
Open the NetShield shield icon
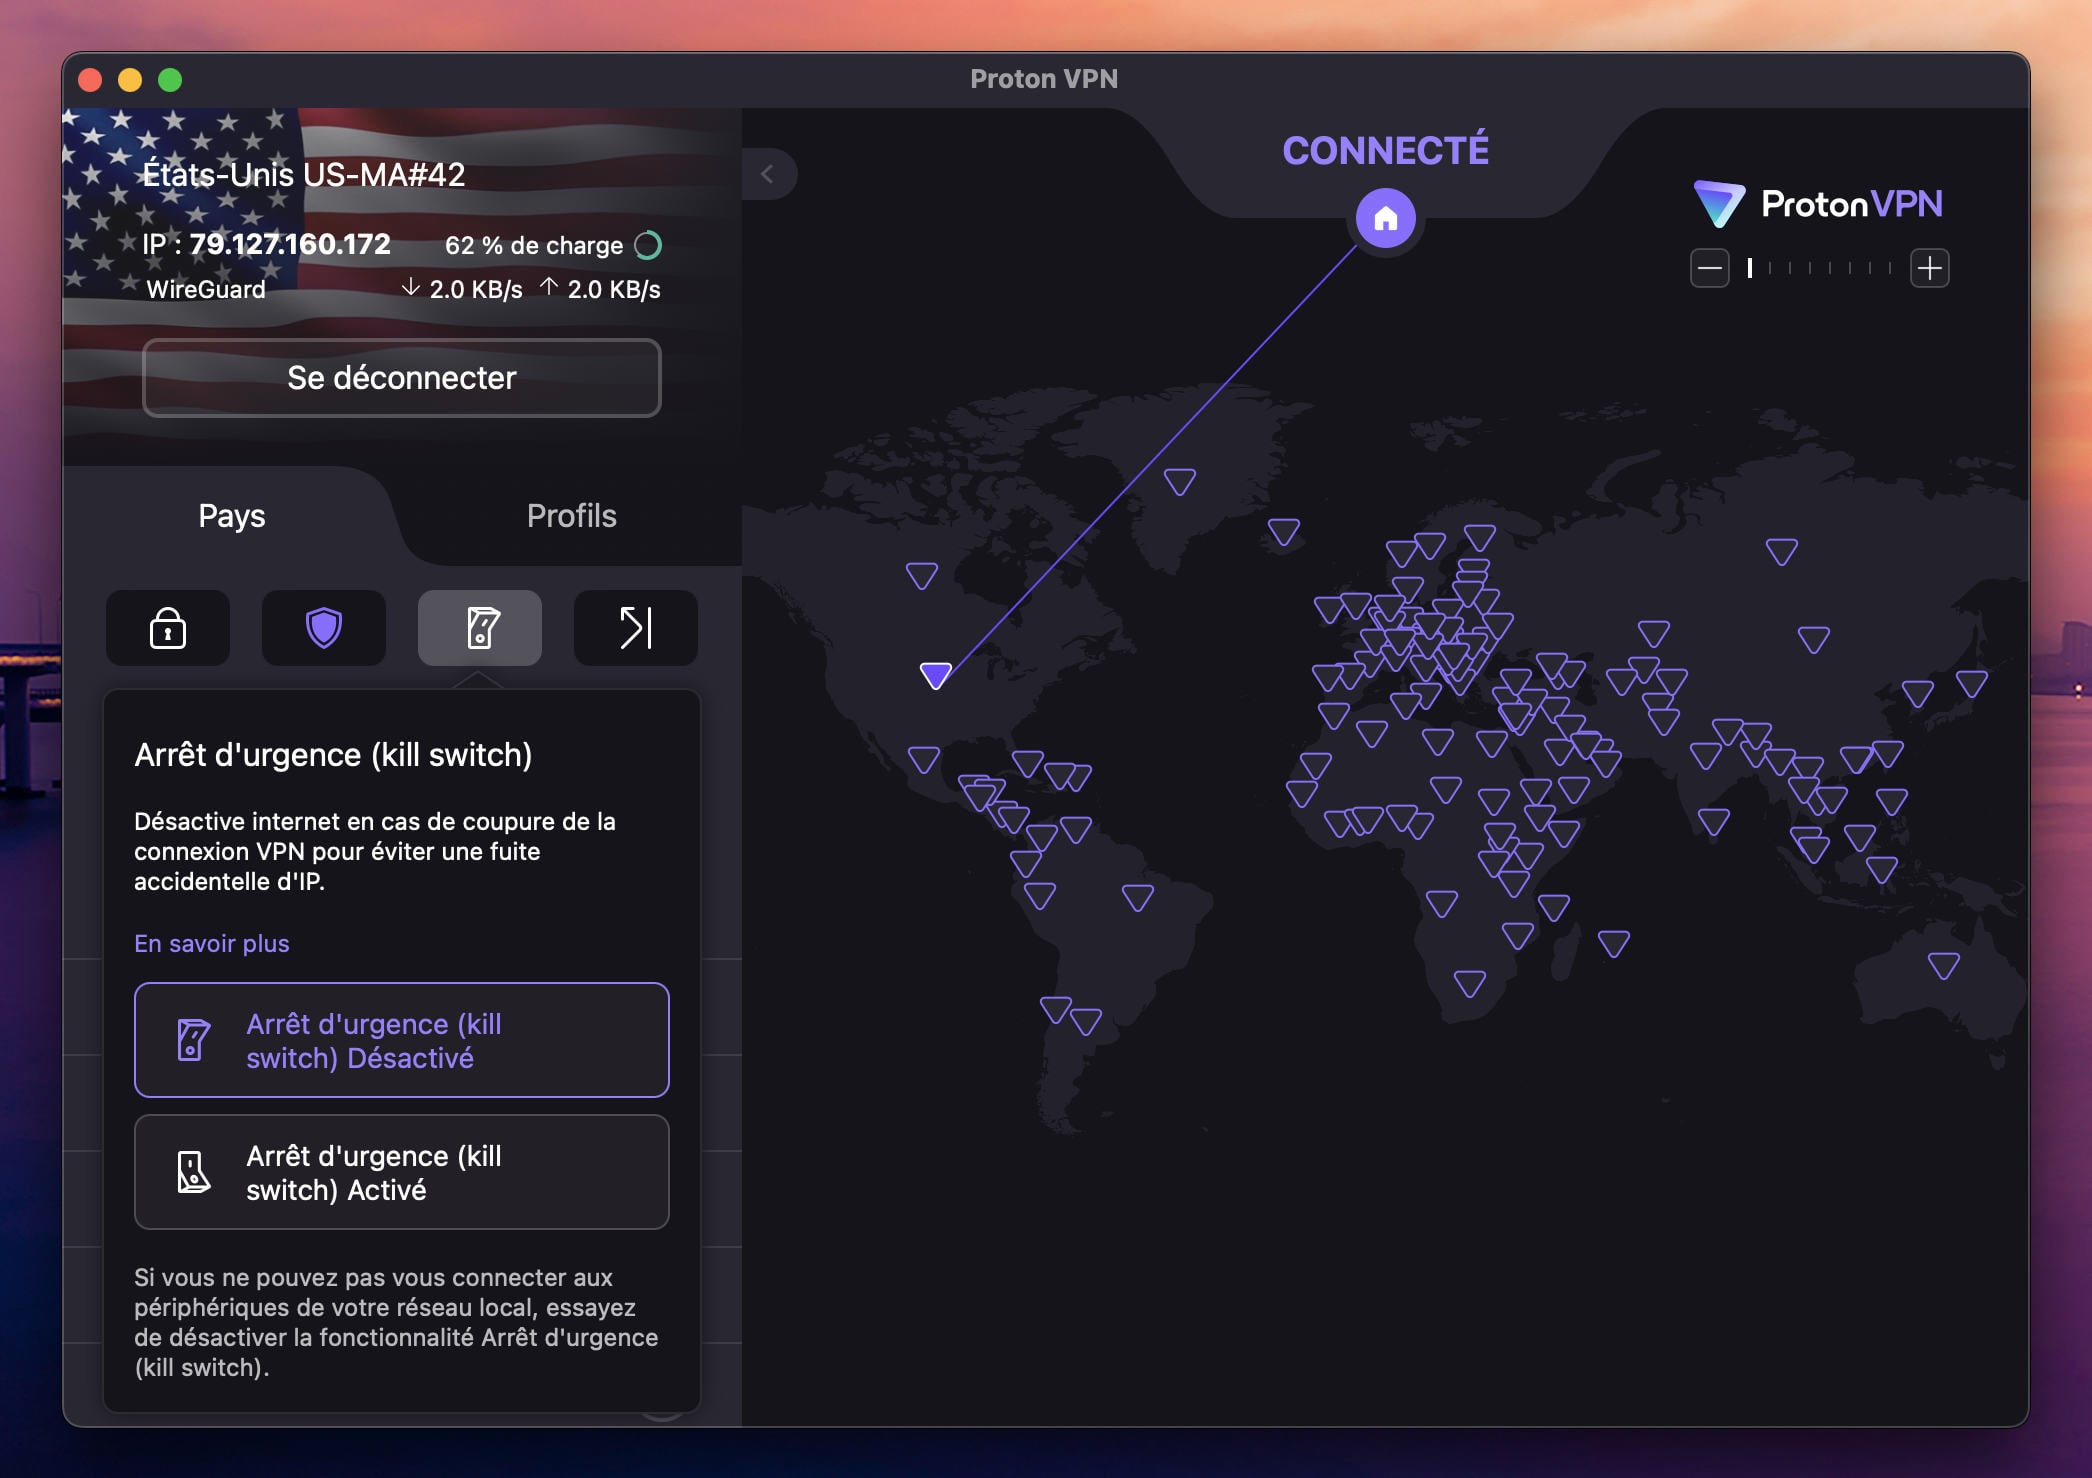(323, 628)
